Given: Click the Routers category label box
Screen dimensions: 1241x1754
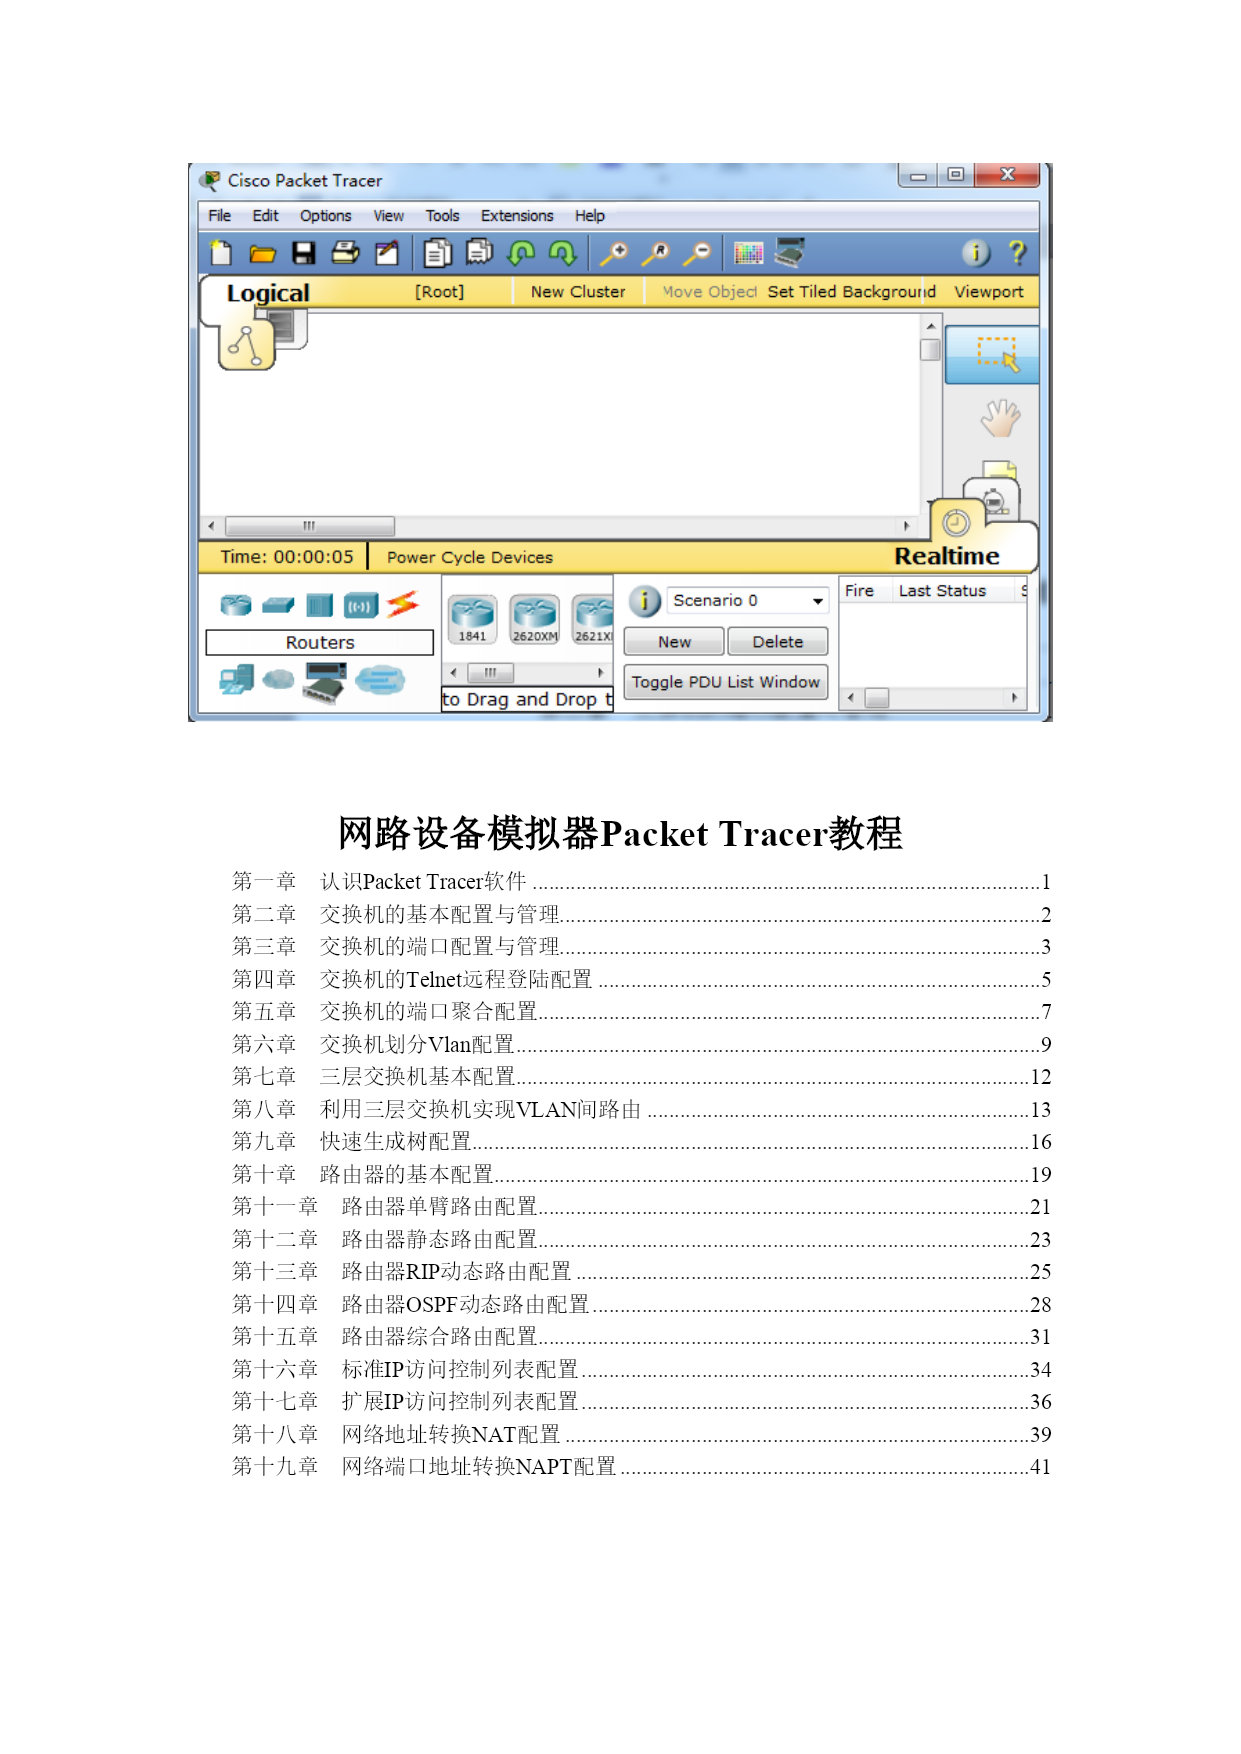Looking at the screenshot, I should click(320, 642).
